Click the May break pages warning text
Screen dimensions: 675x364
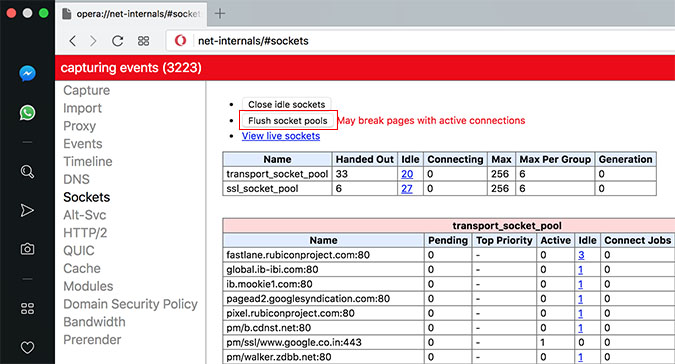pyautogui.click(x=431, y=120)
